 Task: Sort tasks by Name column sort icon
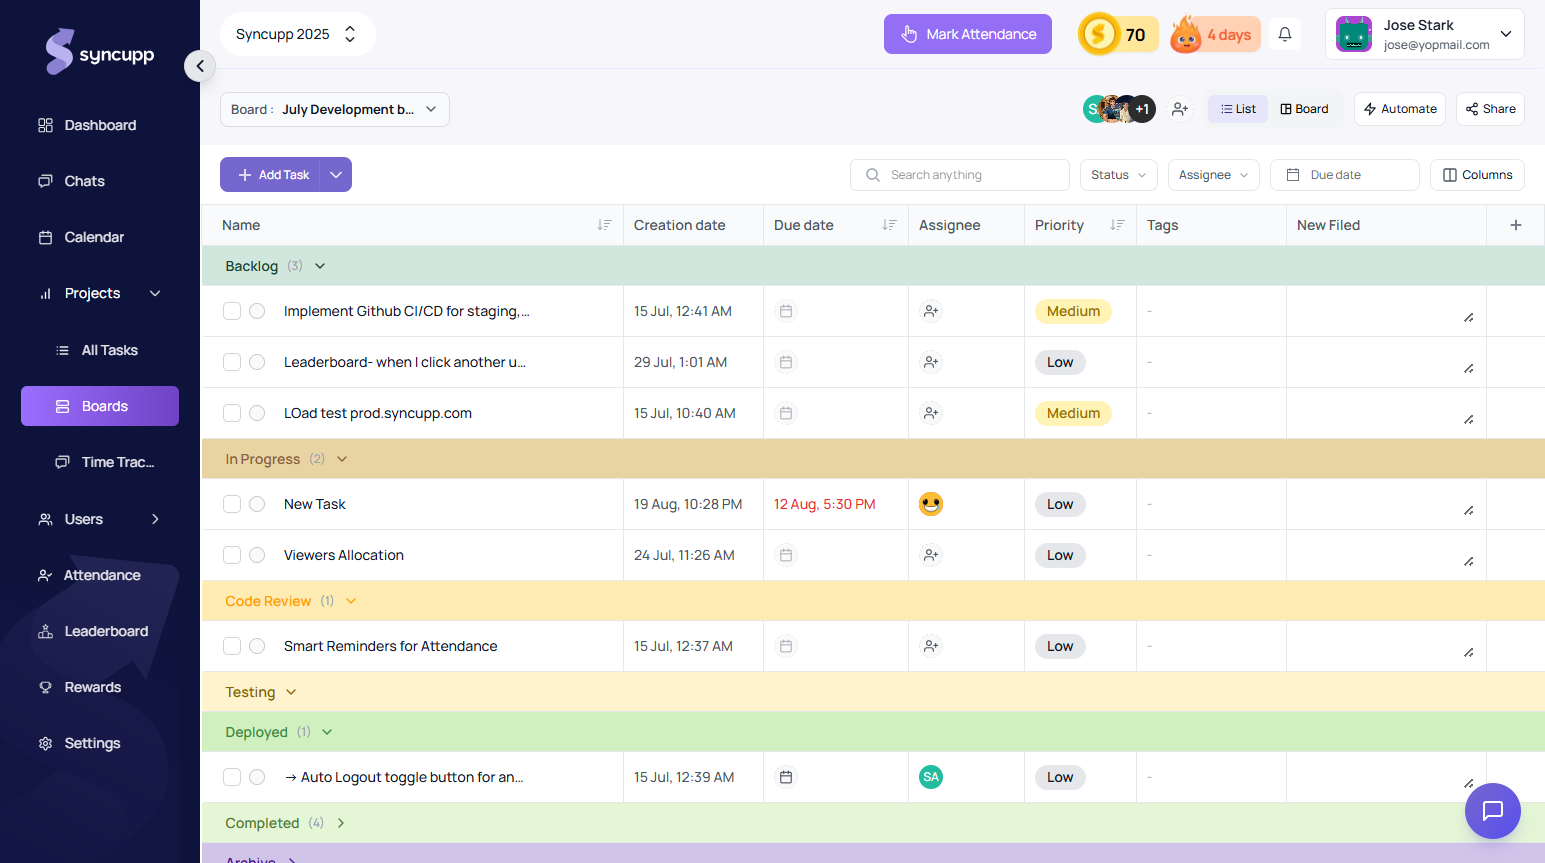pyautogui.click(x=604, y=225)
